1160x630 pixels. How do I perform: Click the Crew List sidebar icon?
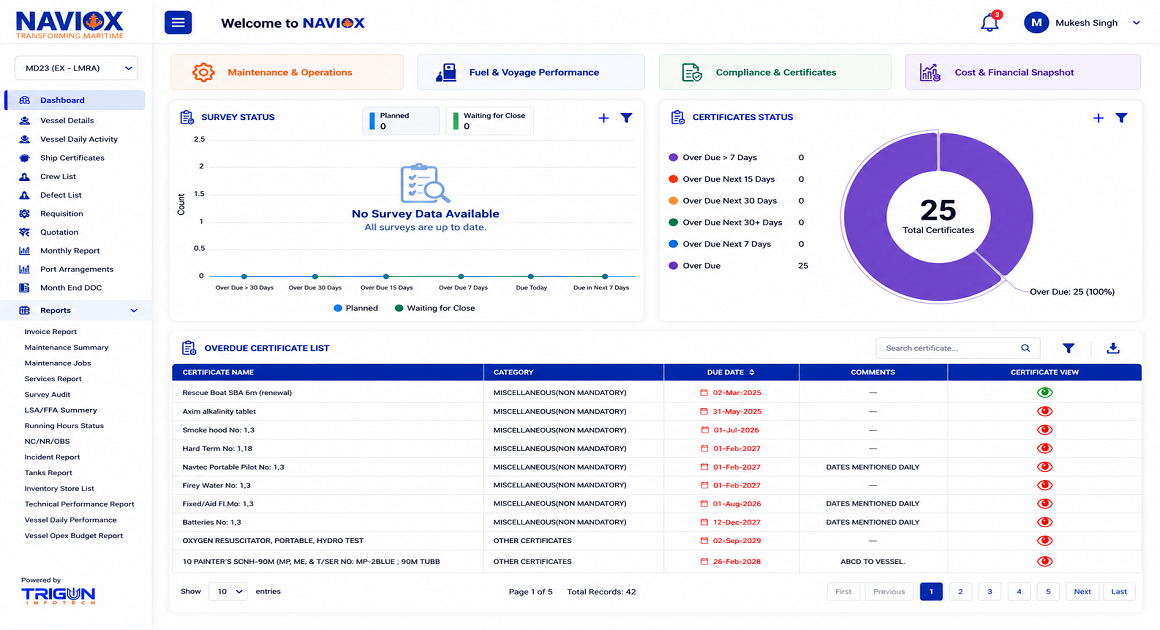pos(24,177)
